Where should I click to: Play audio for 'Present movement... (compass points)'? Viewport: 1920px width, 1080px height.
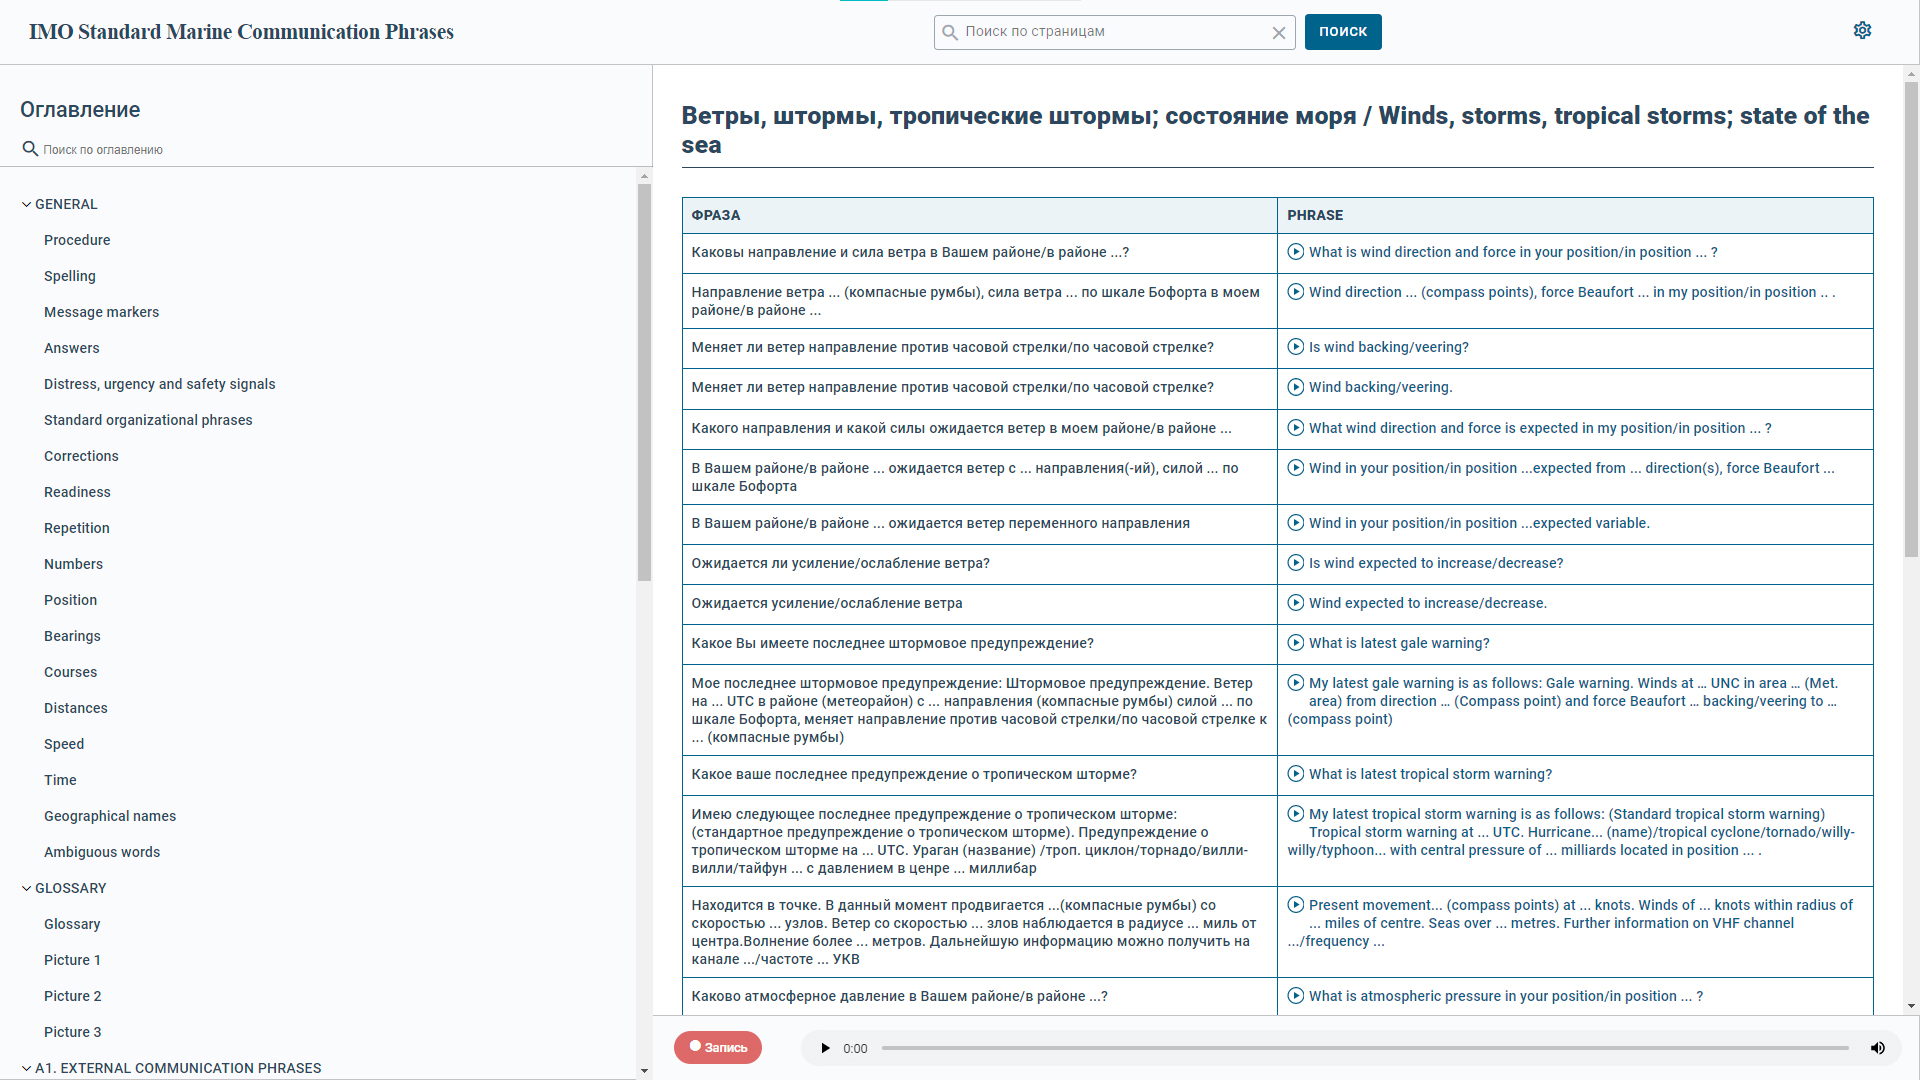point(1296,905)
